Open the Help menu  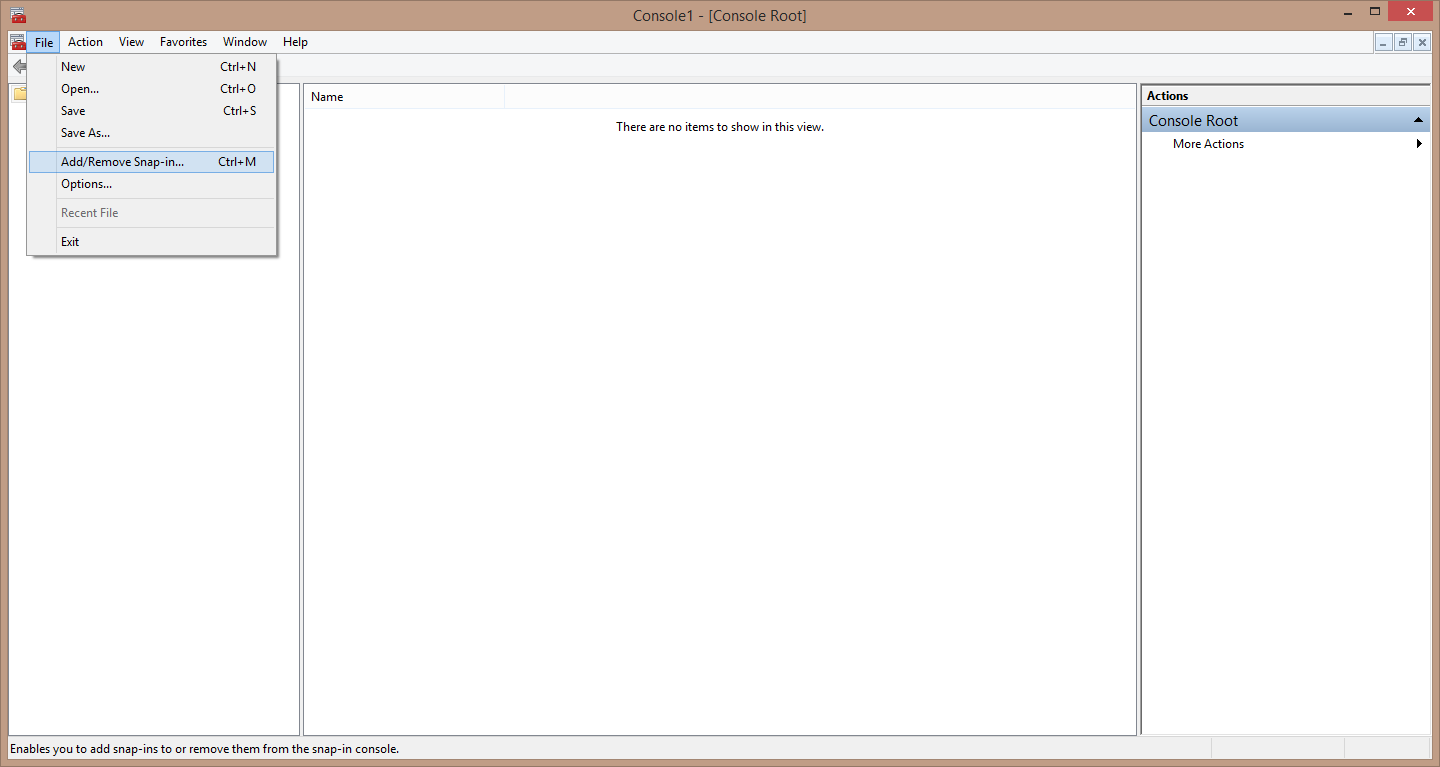pyautogui.click(x=295, y=42)
